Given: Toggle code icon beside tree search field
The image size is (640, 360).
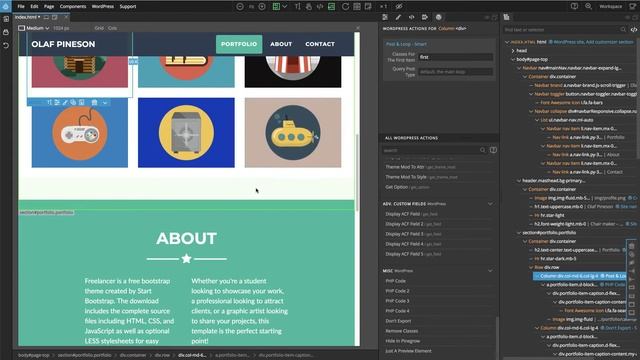Looking at the screenshot, I should coord(633,30).
